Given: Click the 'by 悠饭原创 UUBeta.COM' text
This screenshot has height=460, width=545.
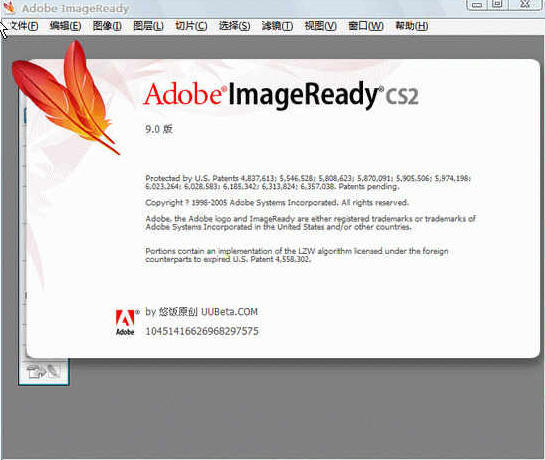Looking at the screenshot, I should 202,312.
